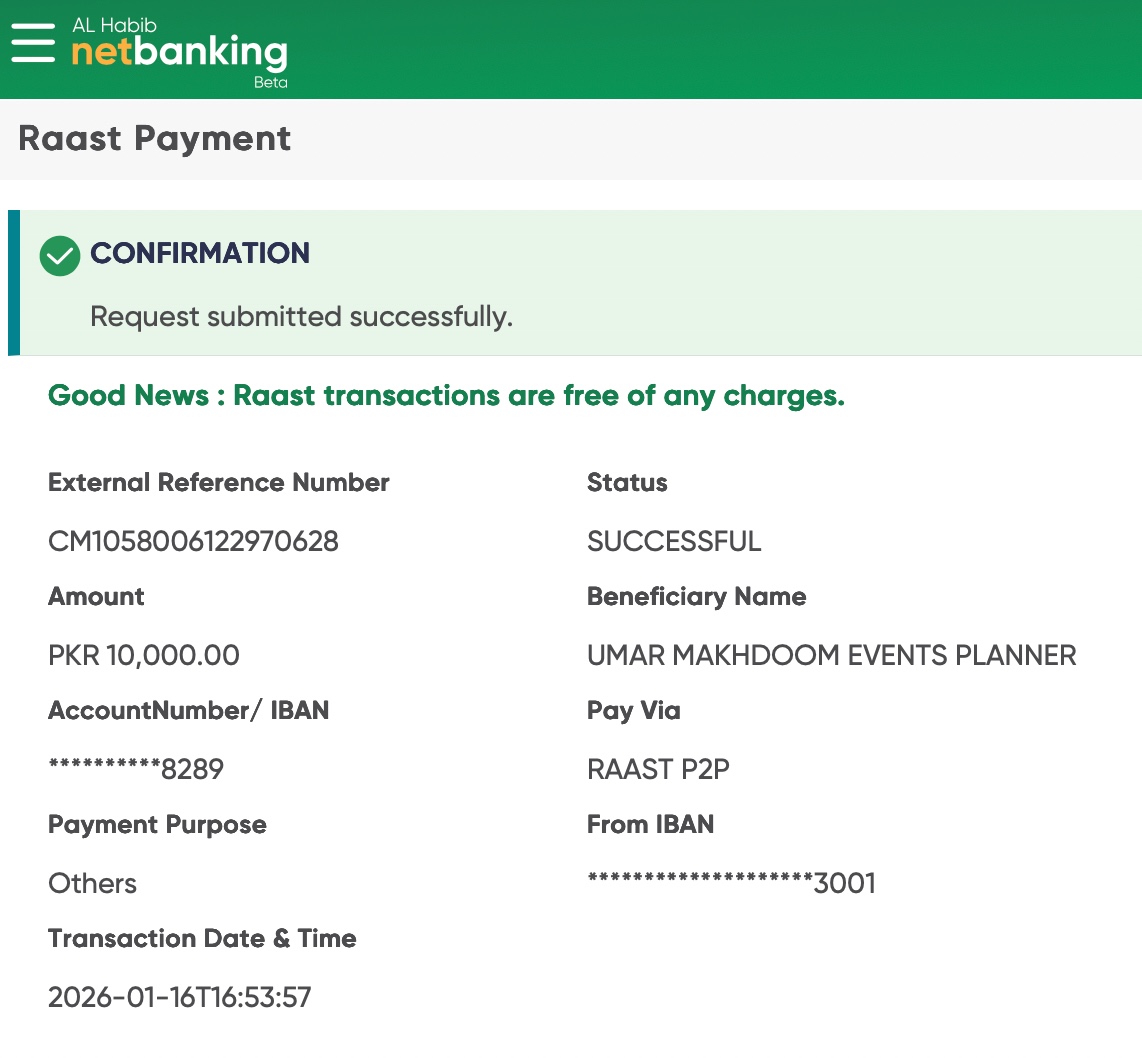Click the SUCCESSFUL status value

coord(674,542)
